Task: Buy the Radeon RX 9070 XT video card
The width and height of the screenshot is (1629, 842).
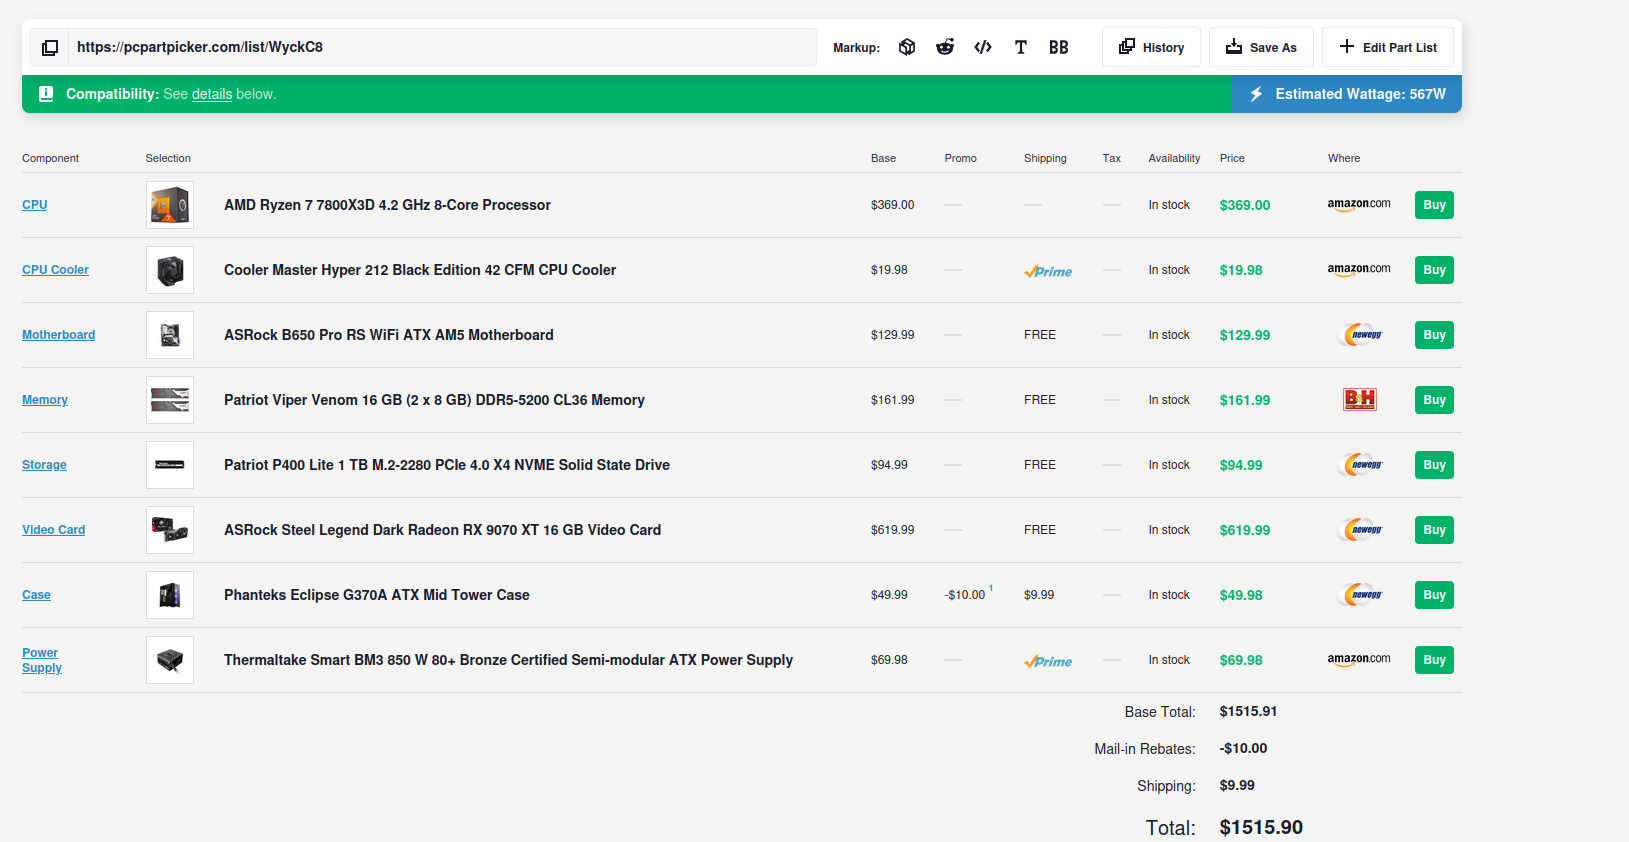Action: [1434, 530]
